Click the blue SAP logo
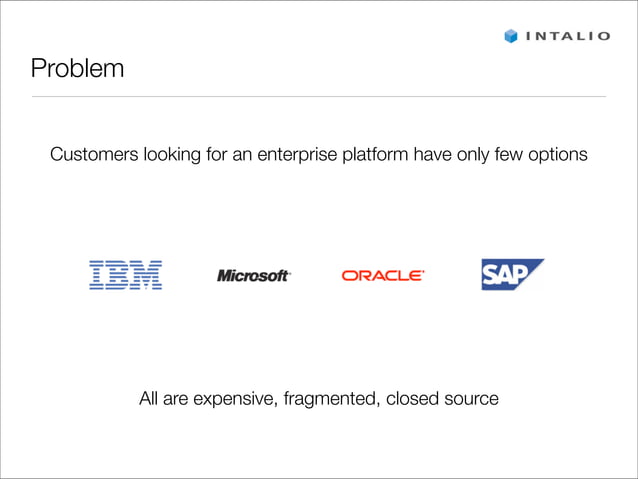638x479 pixels. pos(512,274)
